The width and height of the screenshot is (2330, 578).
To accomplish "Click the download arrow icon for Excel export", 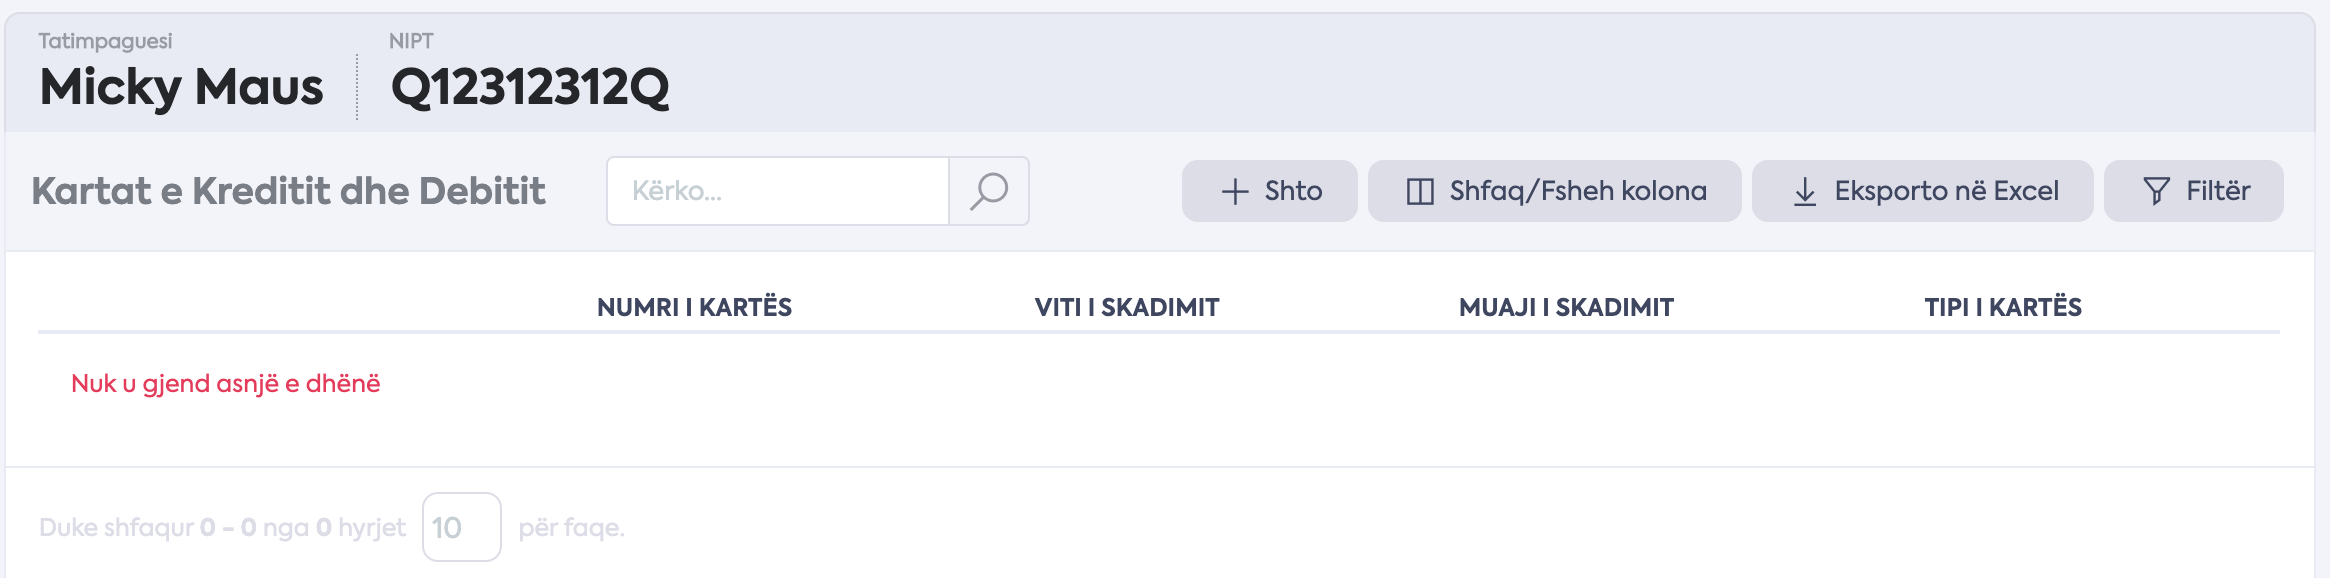I will [x=1805, y=192].
